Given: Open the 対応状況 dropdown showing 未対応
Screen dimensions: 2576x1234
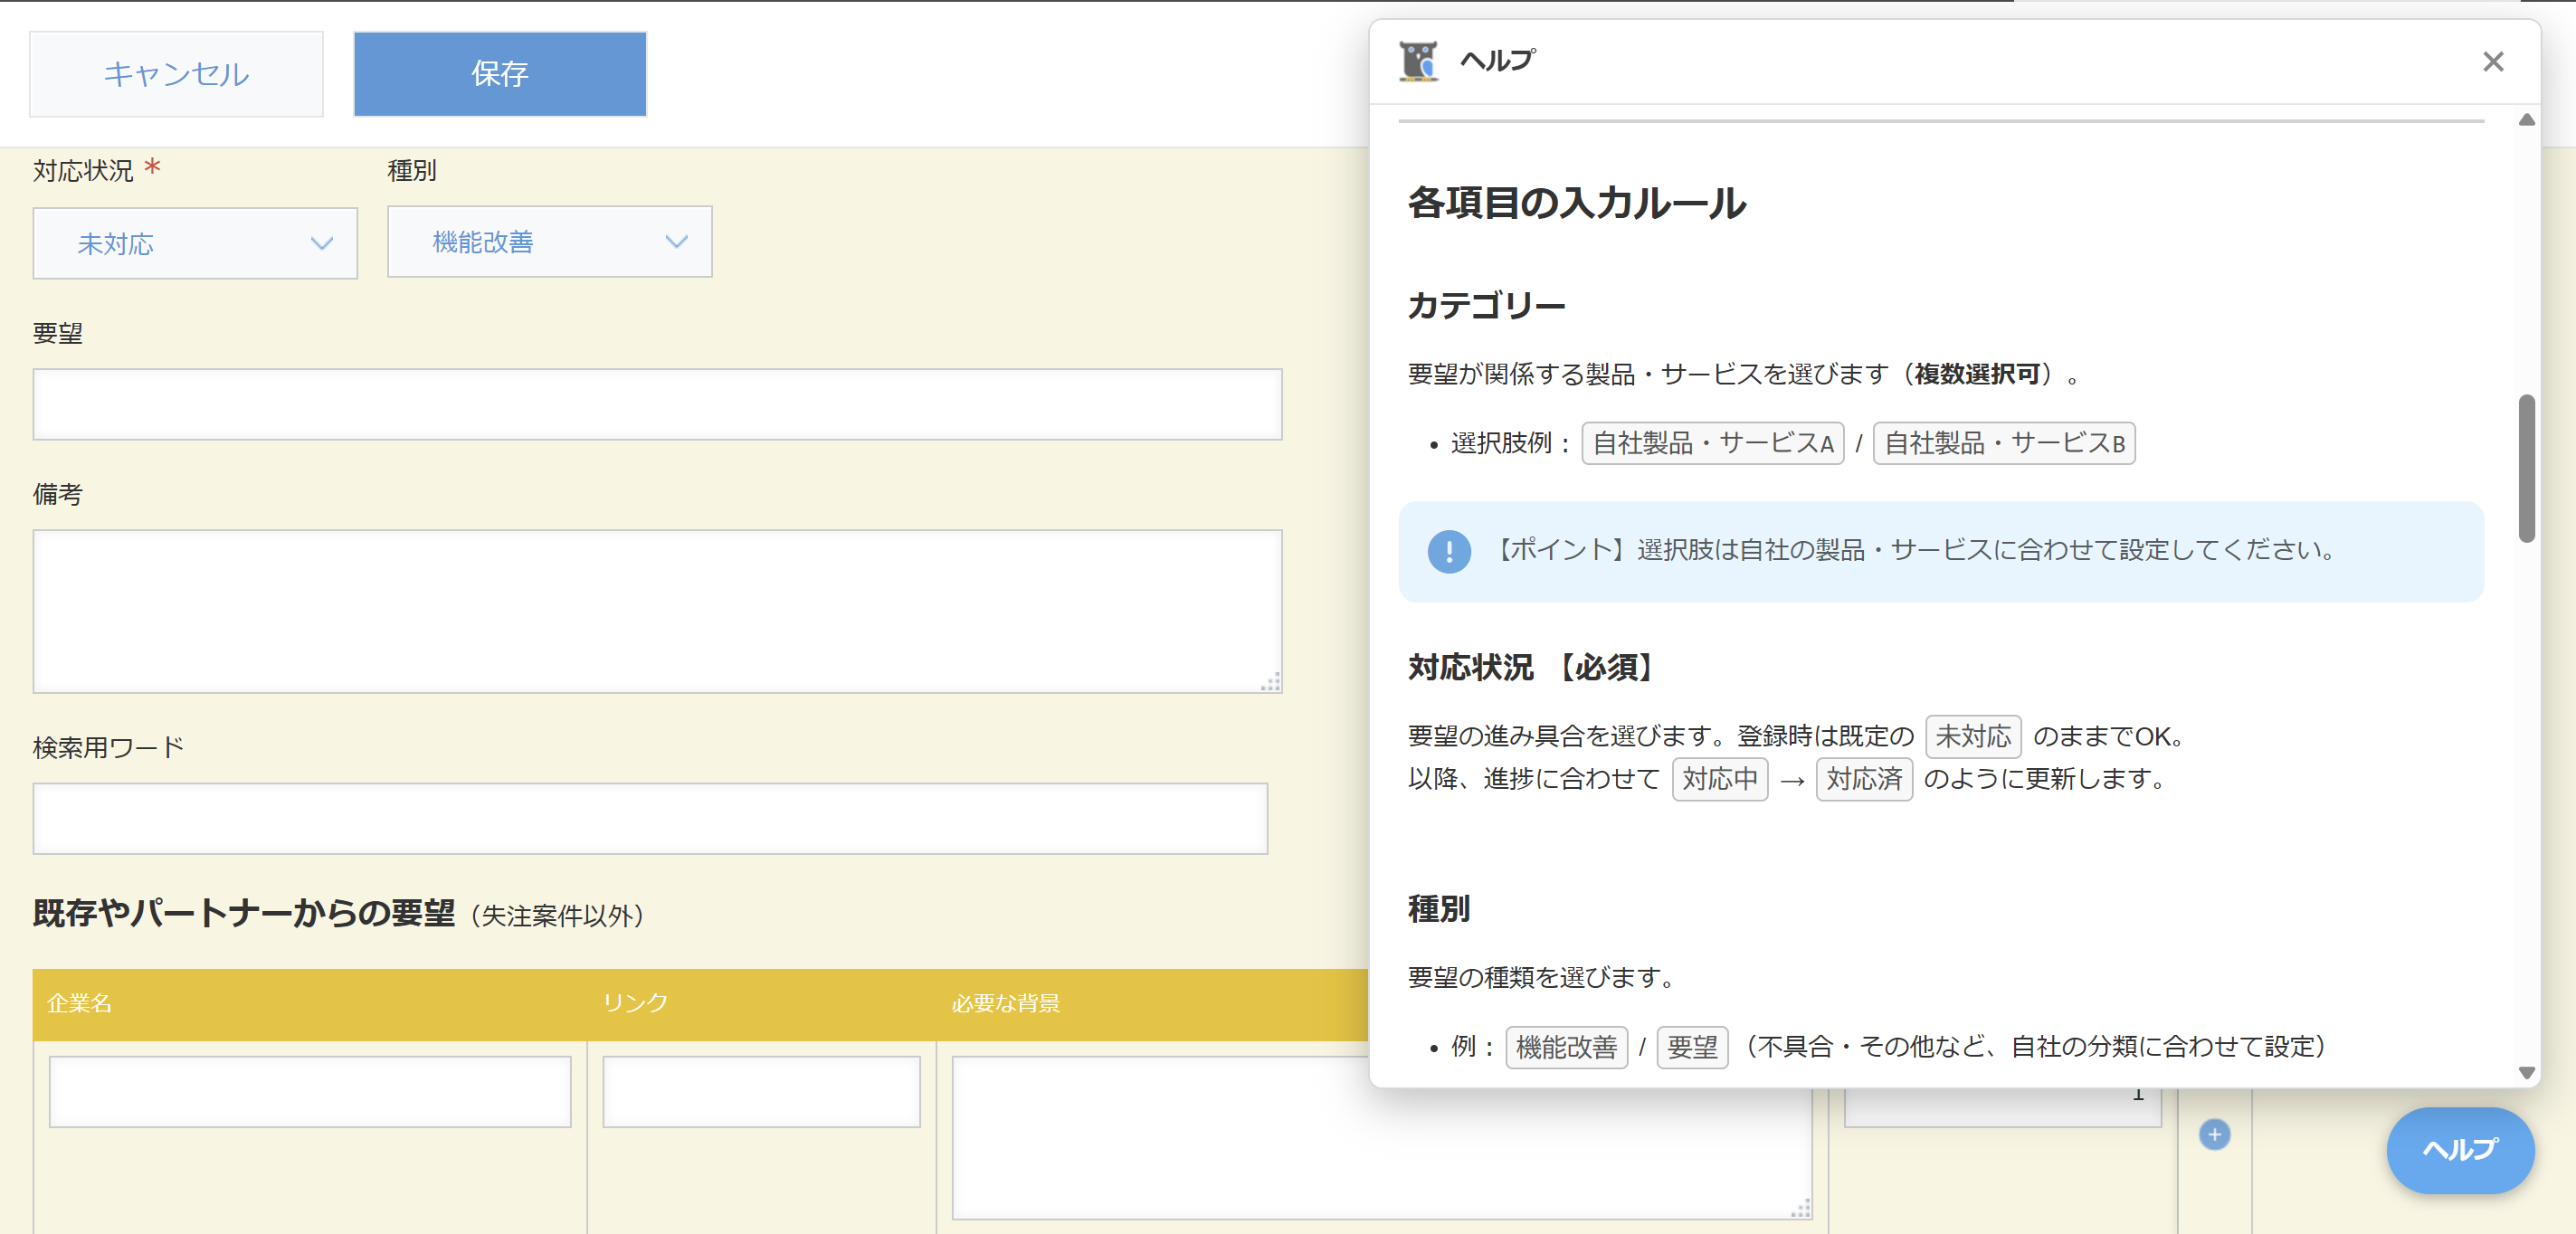Looking at the screenshot, I should [195, 243].
